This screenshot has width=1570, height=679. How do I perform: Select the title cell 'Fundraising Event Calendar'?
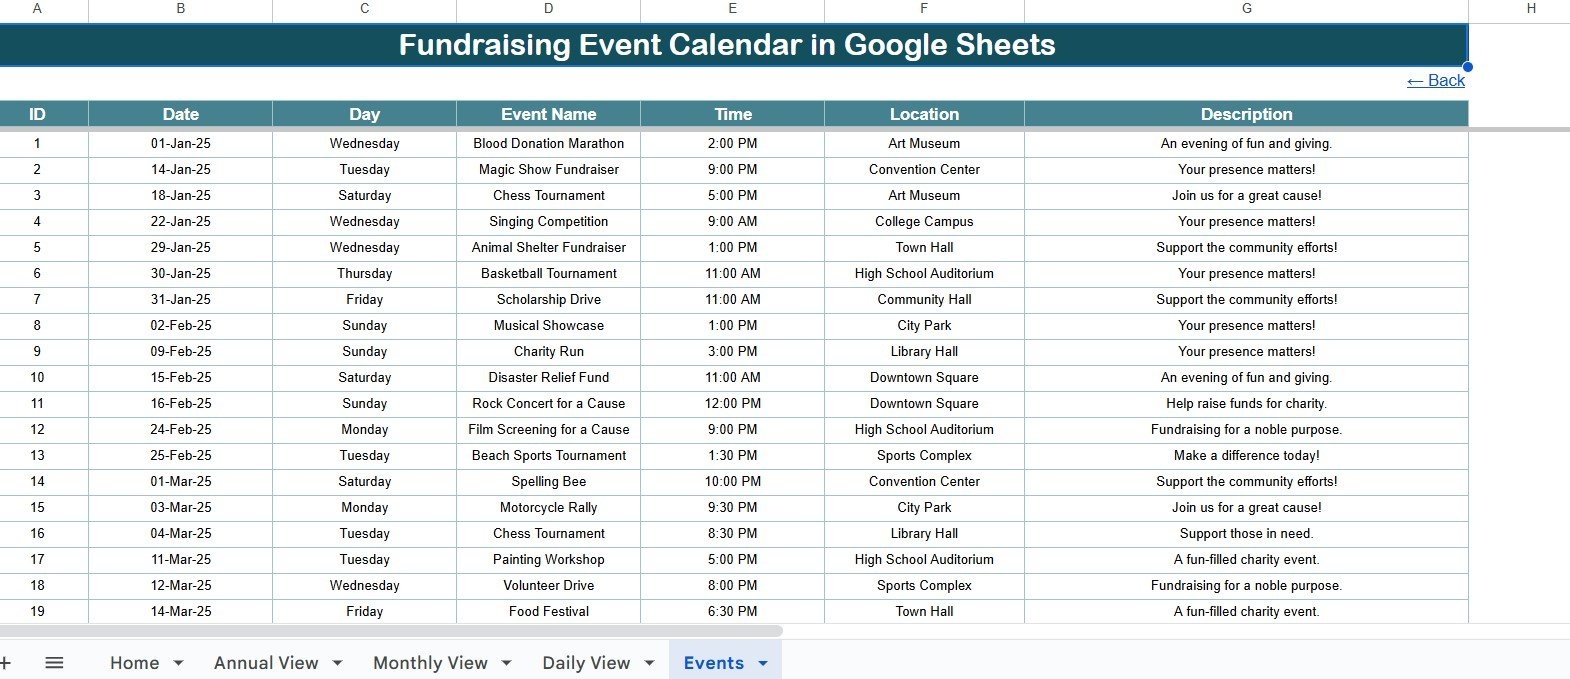pos(727,45)
